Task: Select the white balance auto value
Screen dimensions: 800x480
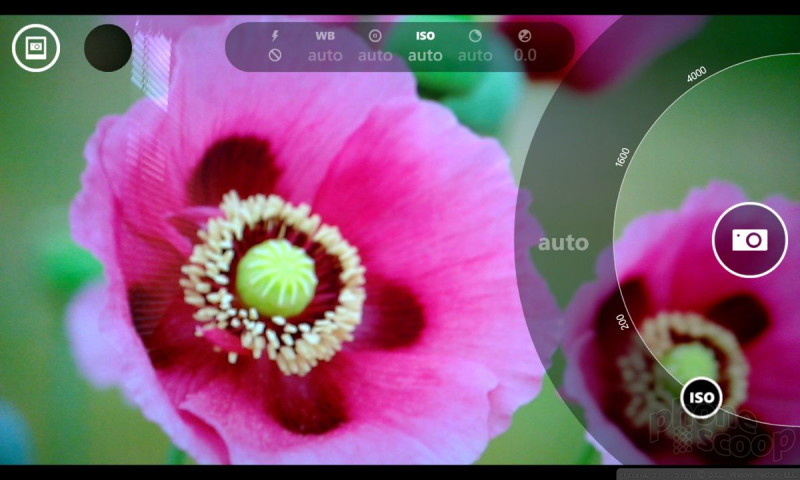Action: pos(325,55)
